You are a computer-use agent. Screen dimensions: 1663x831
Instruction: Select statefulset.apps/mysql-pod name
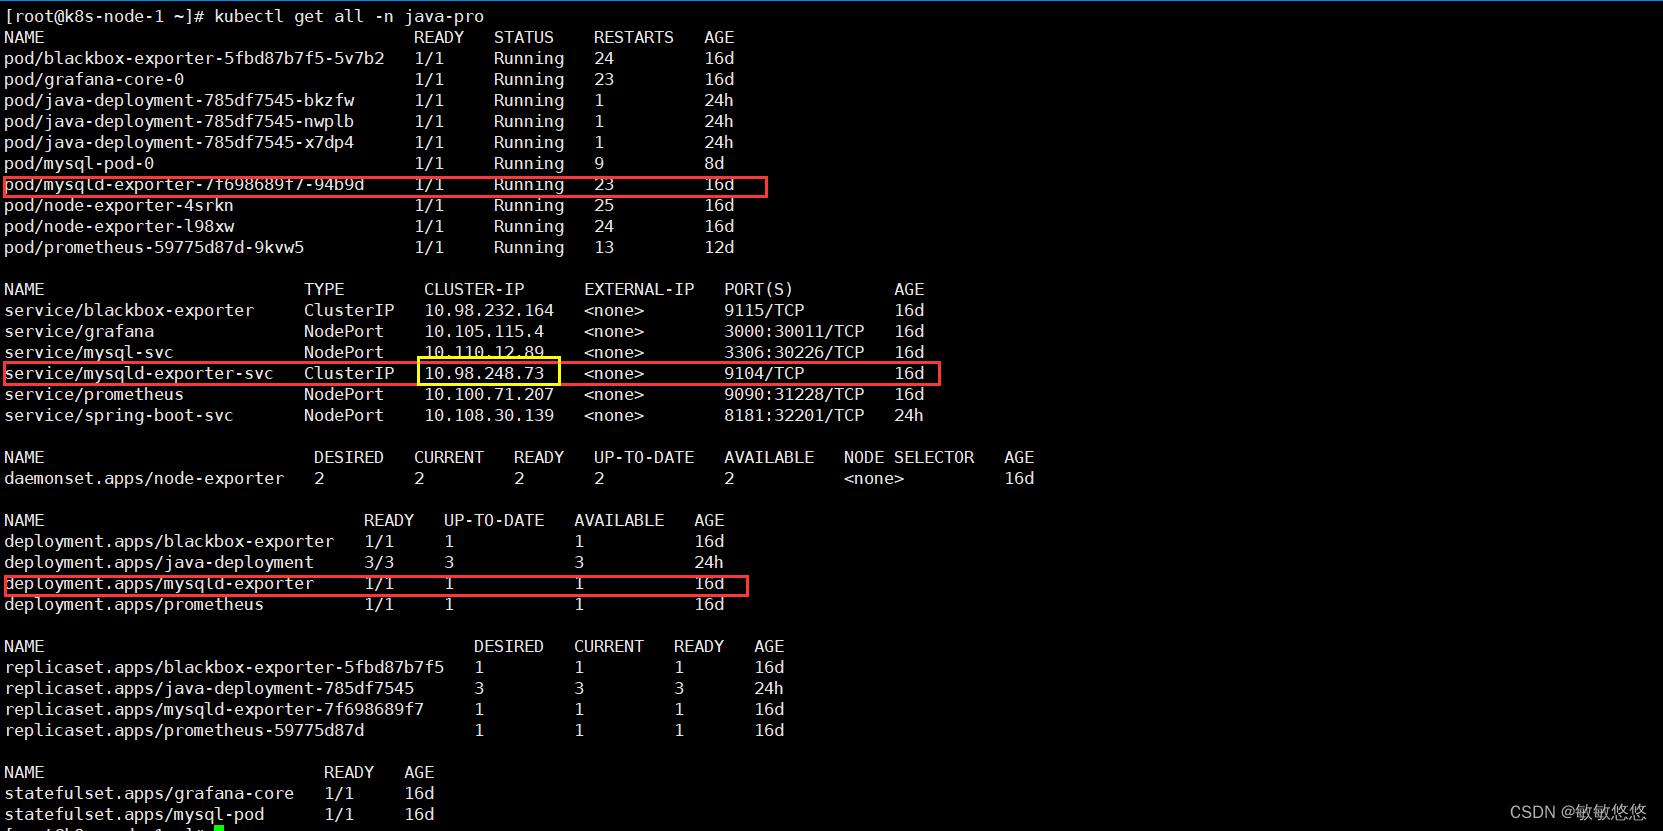(x=134, y=814)
